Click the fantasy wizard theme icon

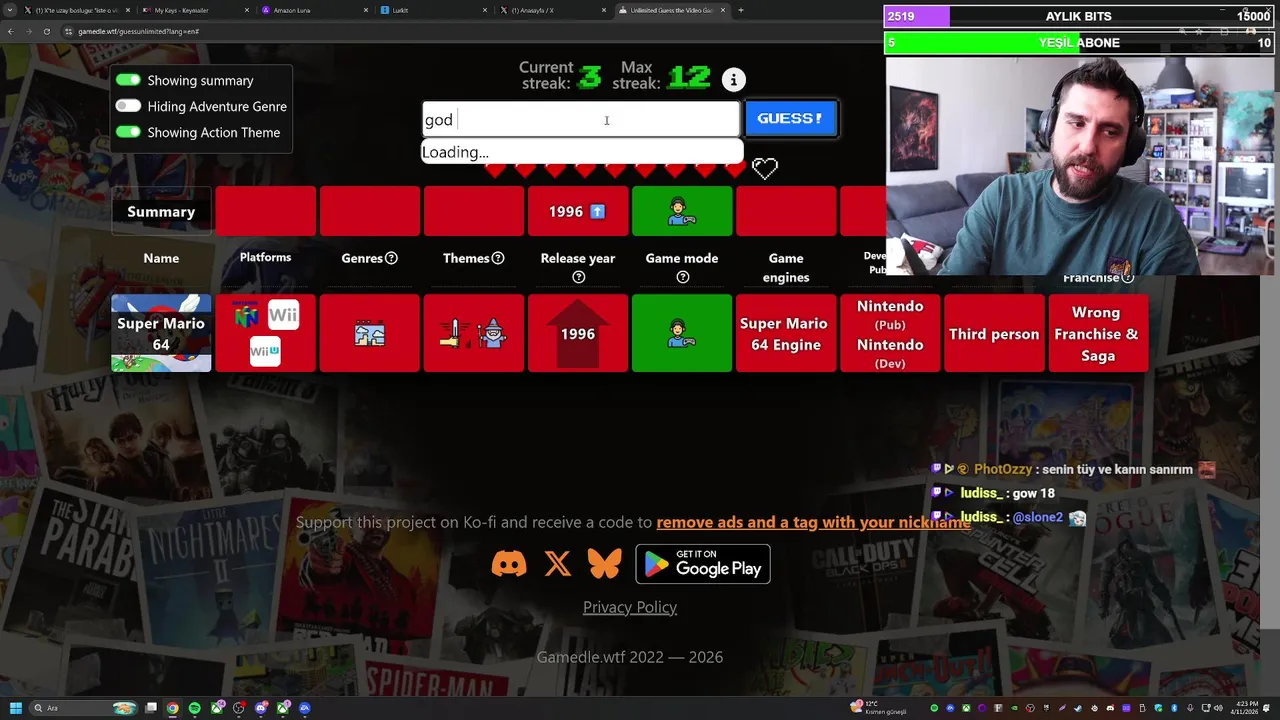pyautogui.click(x=492, y=334)
